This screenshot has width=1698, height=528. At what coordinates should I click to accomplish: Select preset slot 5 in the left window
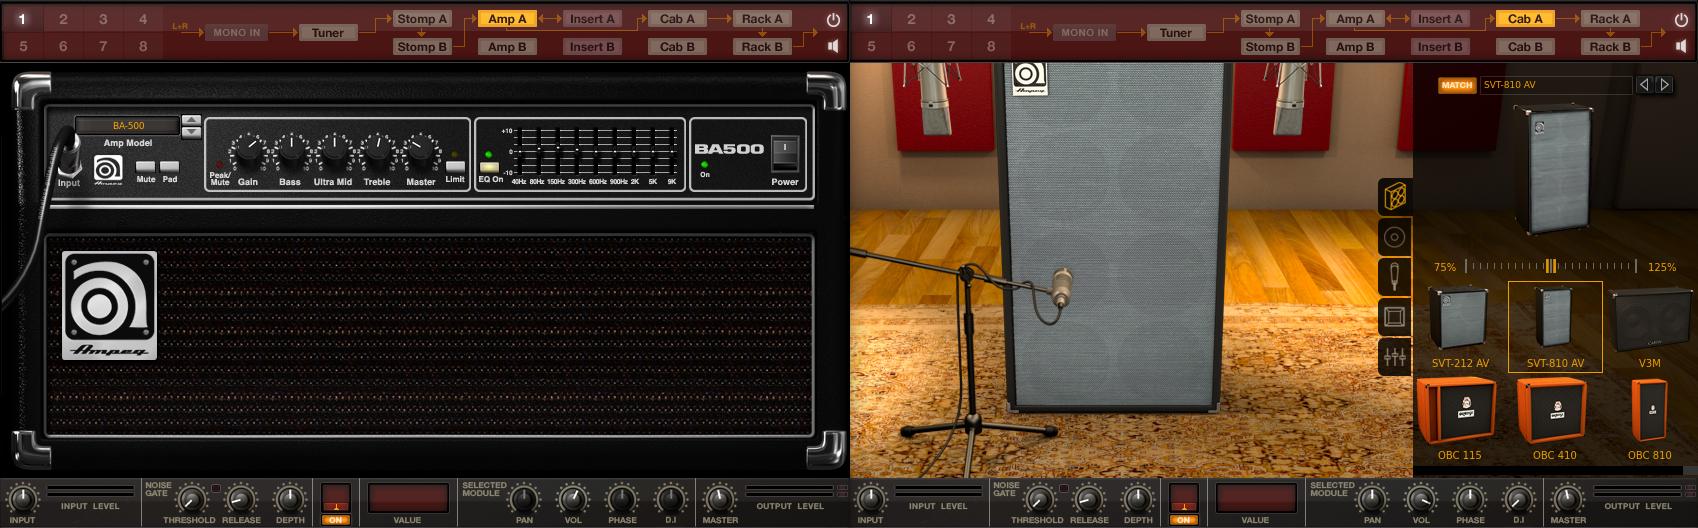(x=23, y=46)
